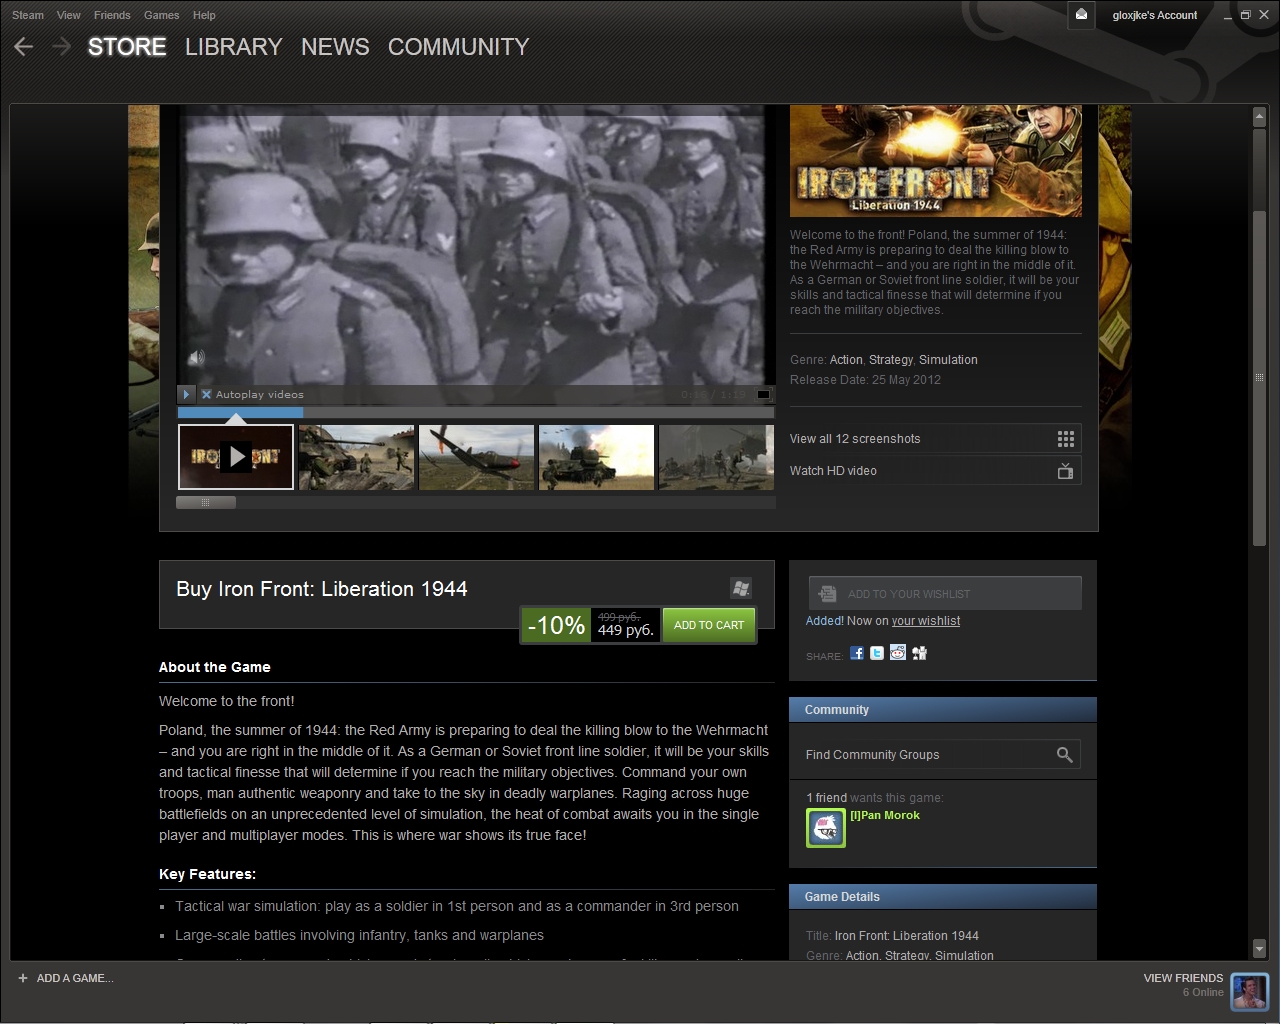The height and width of the screenshot is (1024, 1280).
Task: Switch to the LIBRARY tab
Action: (x=234, y=47)
